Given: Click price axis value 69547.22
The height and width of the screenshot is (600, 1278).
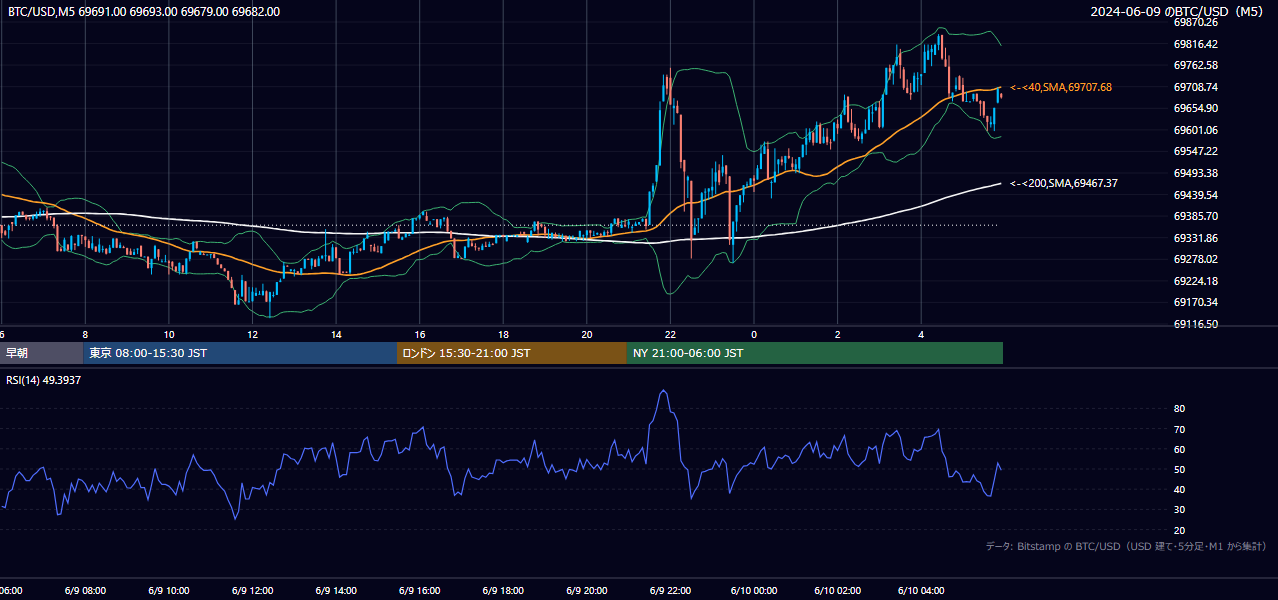Looking at the screenshot, I should 1195,151.
